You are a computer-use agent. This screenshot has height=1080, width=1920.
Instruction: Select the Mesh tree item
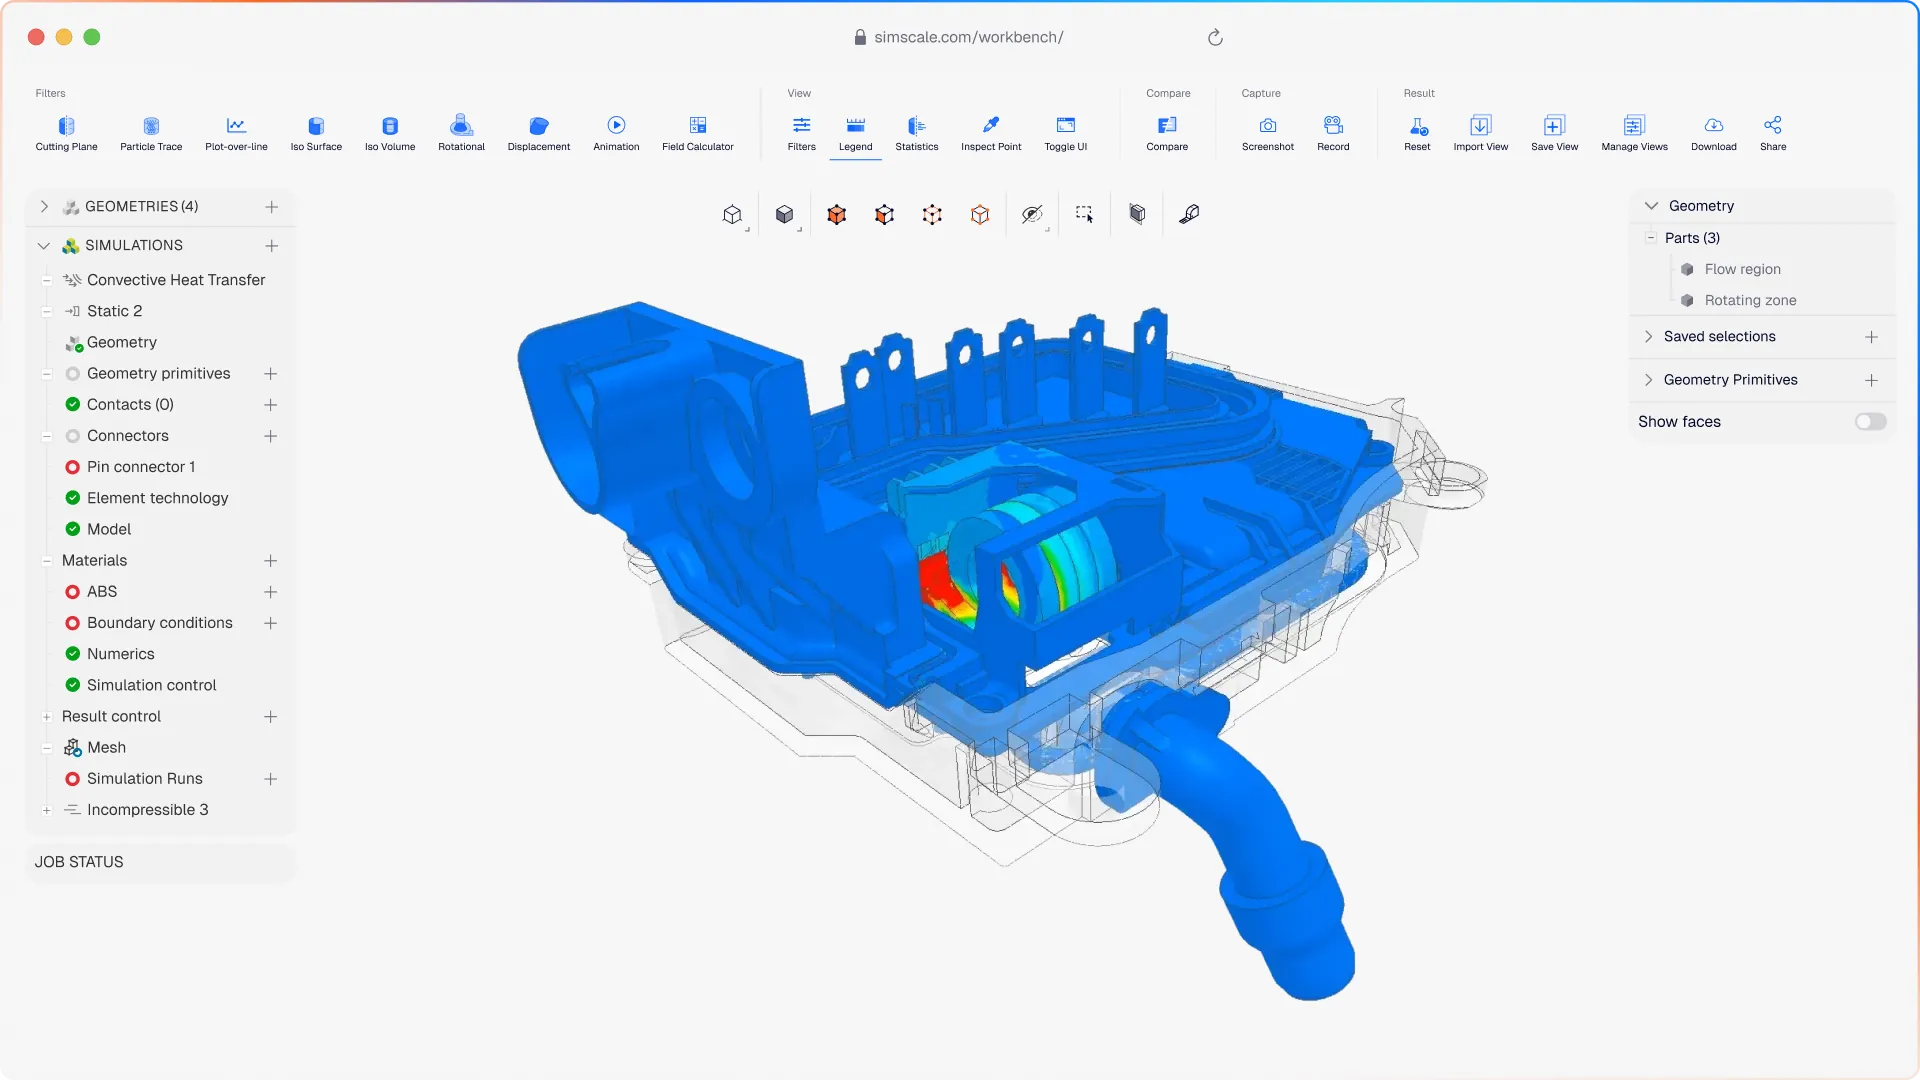point(106,748)
